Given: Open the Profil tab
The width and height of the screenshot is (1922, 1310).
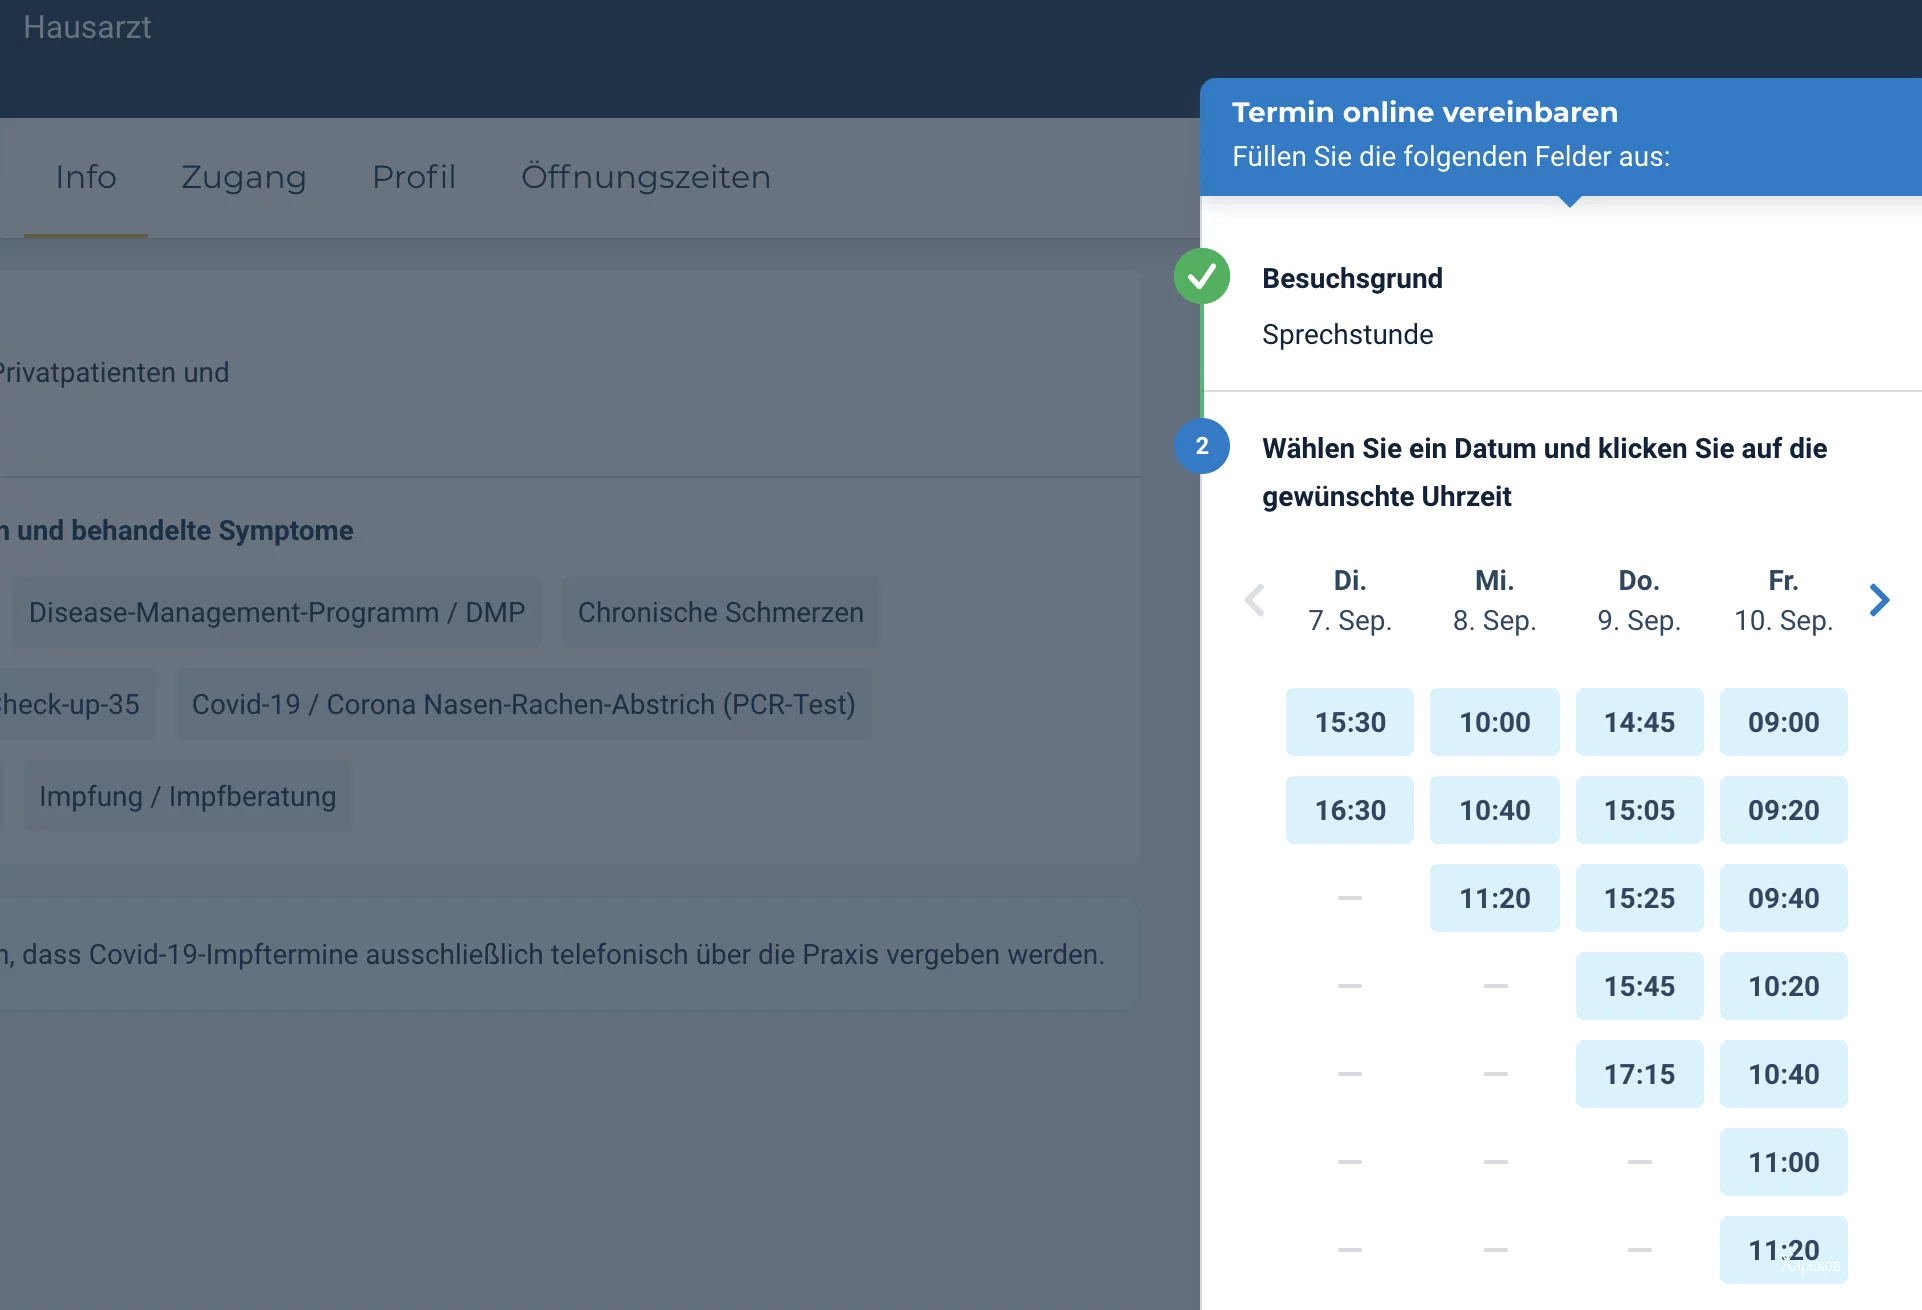Looking at the screenshot, I should (x=414, y=177).
